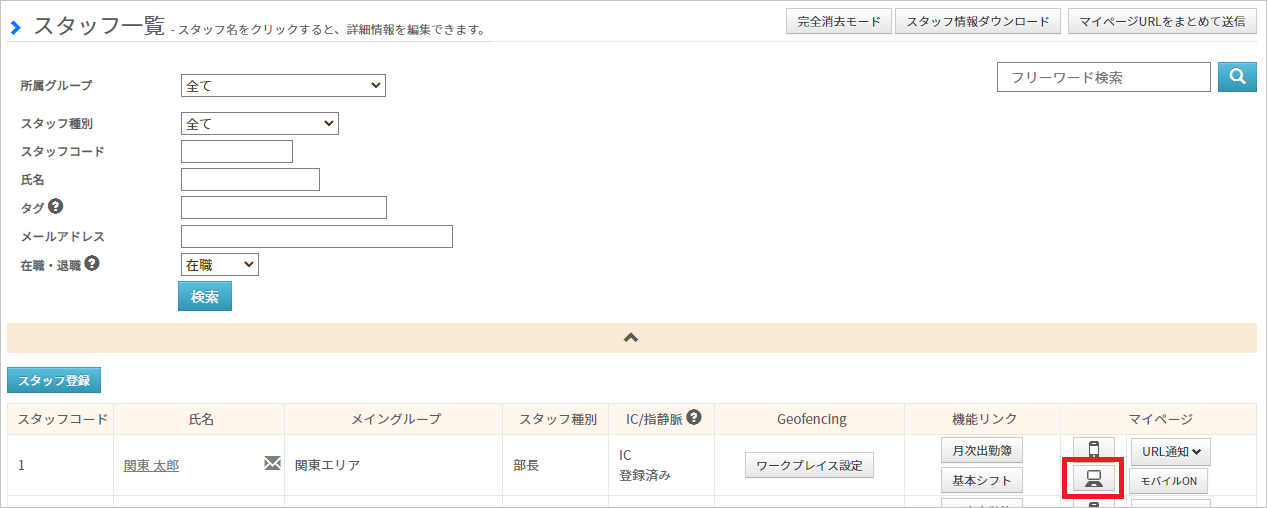1267x508 pixels.
Task: Click the help icon next to 在職・退職
Action: (x=92, y=264)
